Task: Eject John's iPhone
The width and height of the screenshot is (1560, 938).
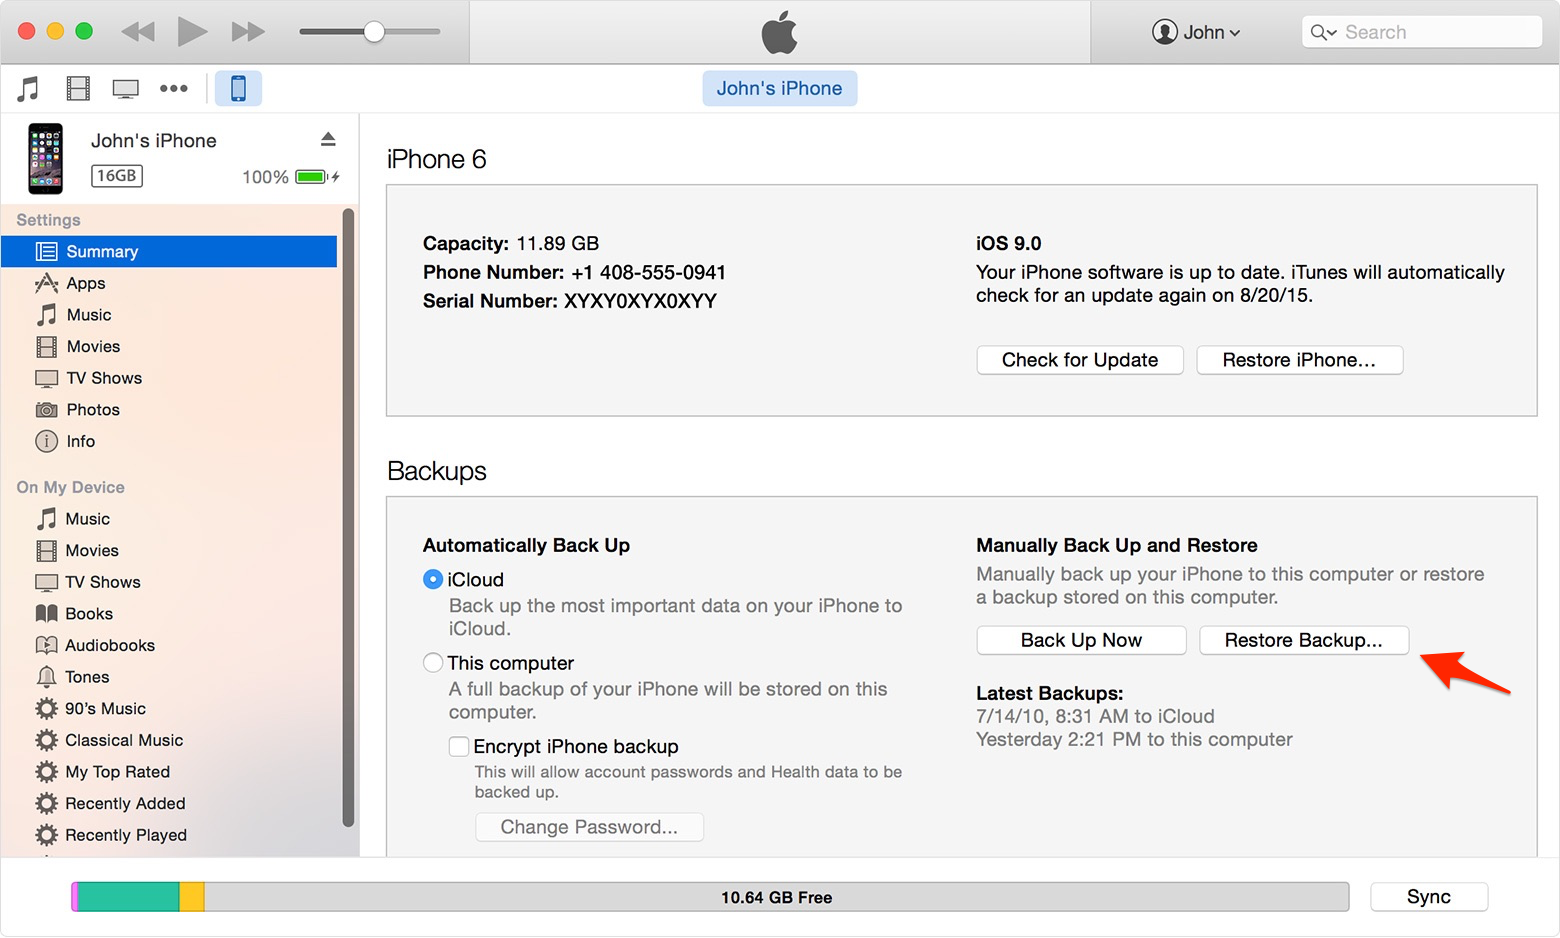Action: [329, 139]
